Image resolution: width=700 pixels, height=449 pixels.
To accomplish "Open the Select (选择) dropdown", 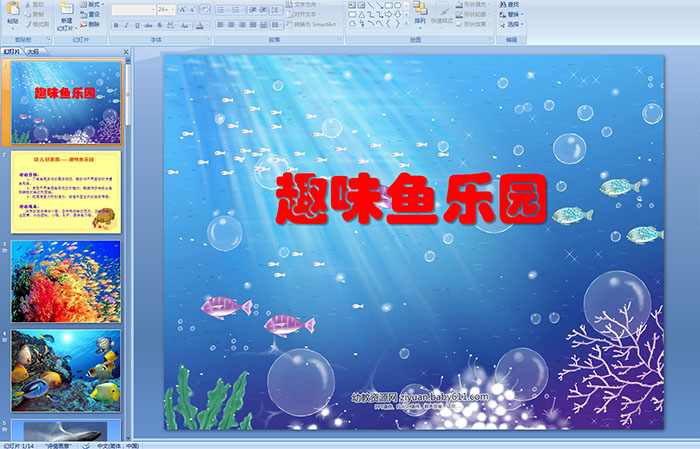I will 512,24.
